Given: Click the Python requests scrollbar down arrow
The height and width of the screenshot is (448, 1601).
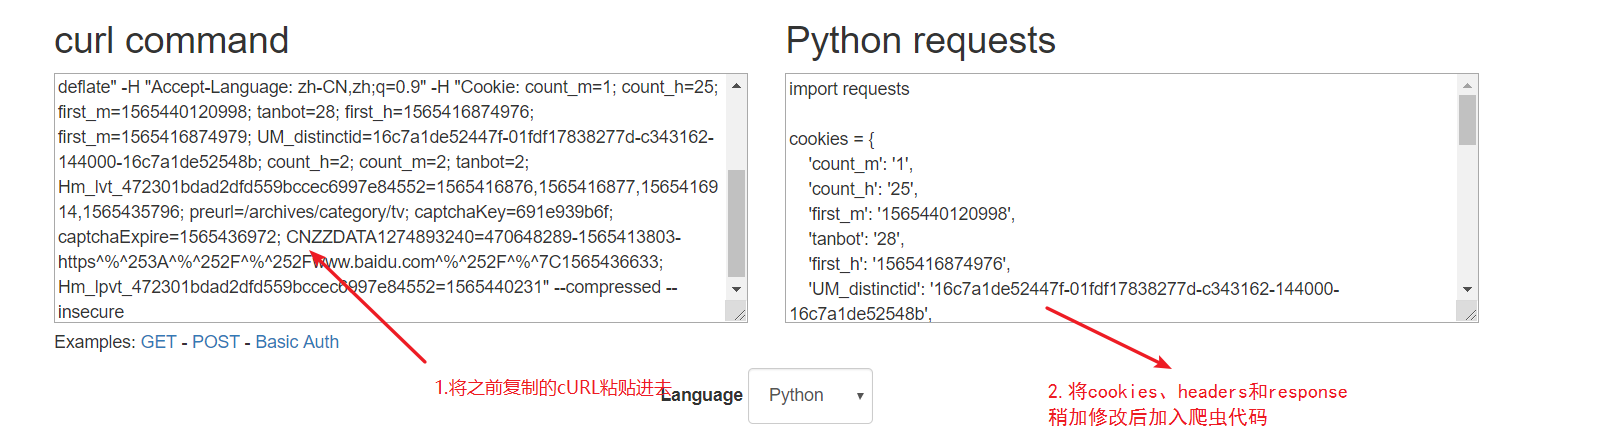Looking at the screenshot, I should click(x=1467, y=289).
